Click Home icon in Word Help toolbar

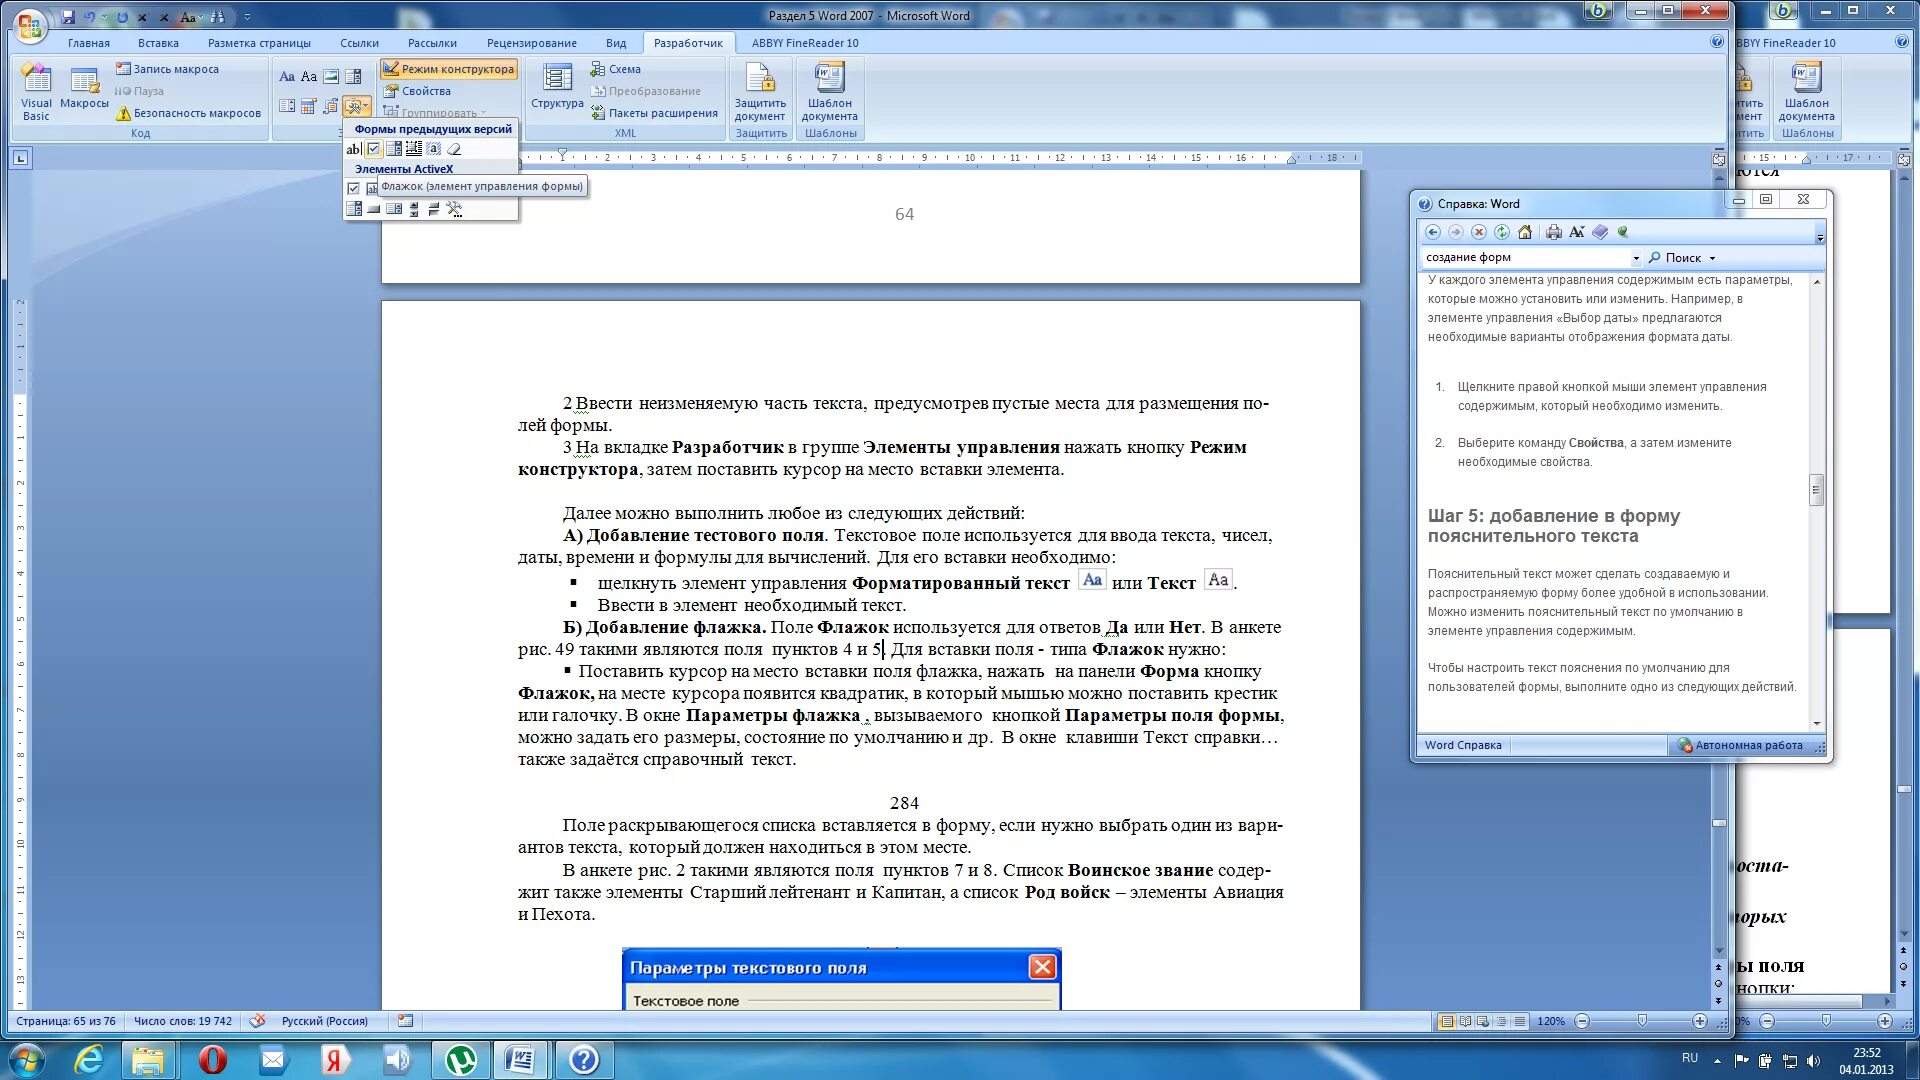tap(1525, 232)
